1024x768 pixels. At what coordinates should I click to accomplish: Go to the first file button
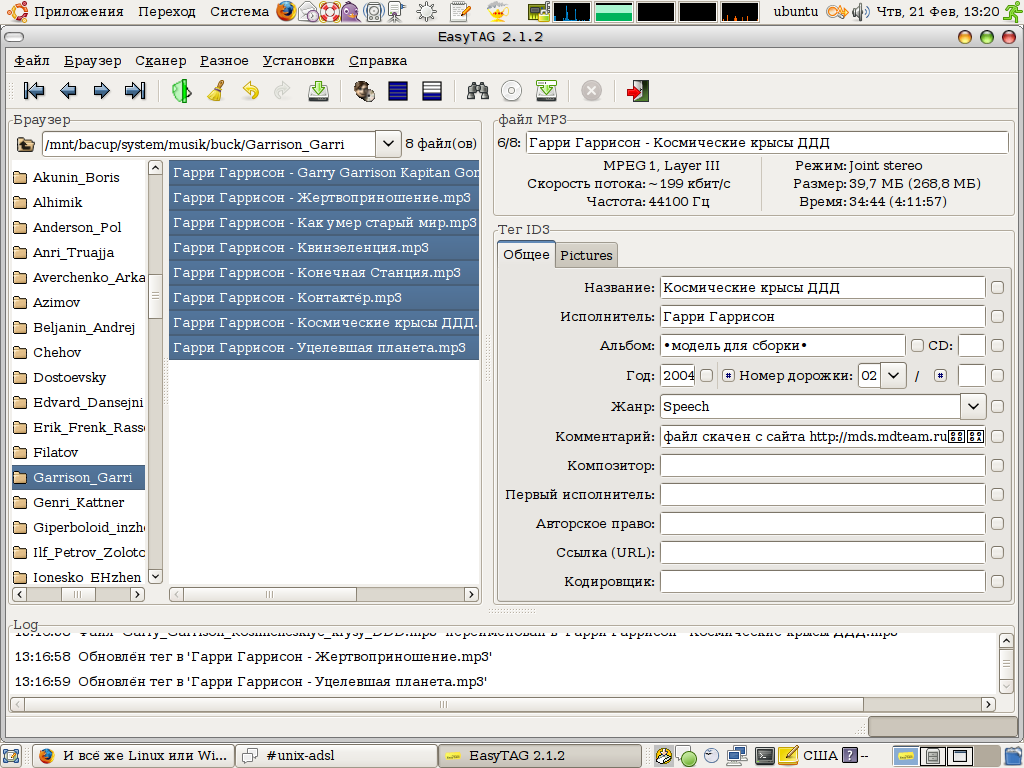34,91
